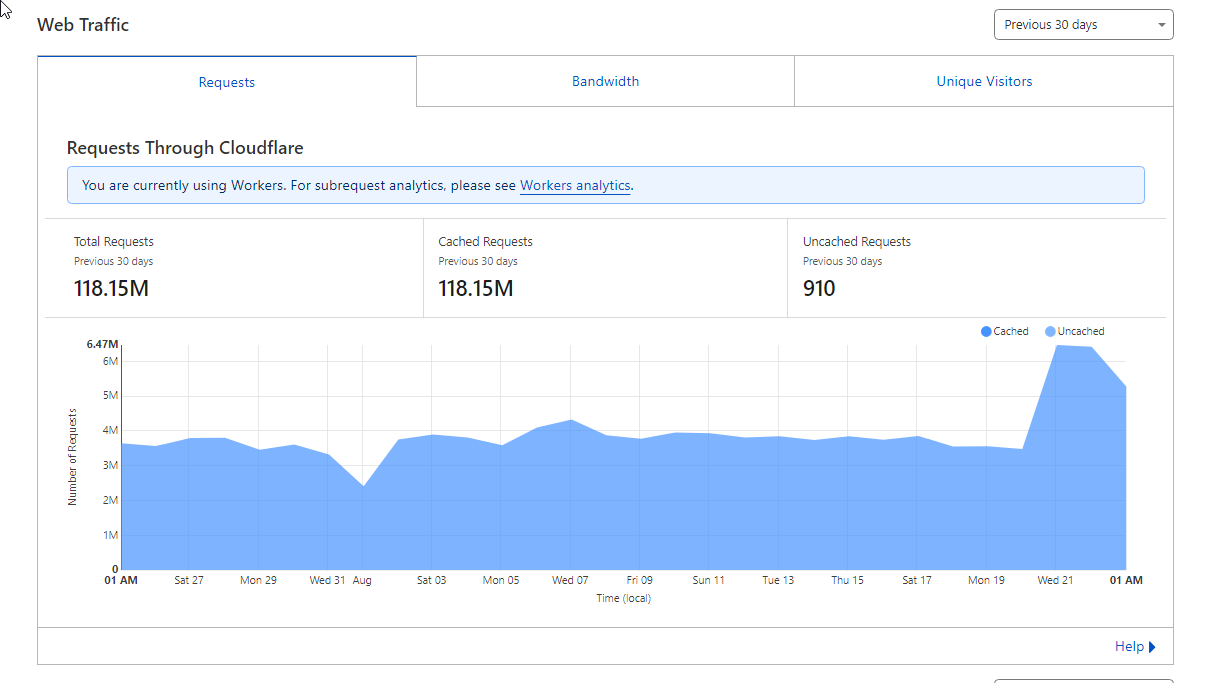Open the Bandwidth tab

point(605,81)
